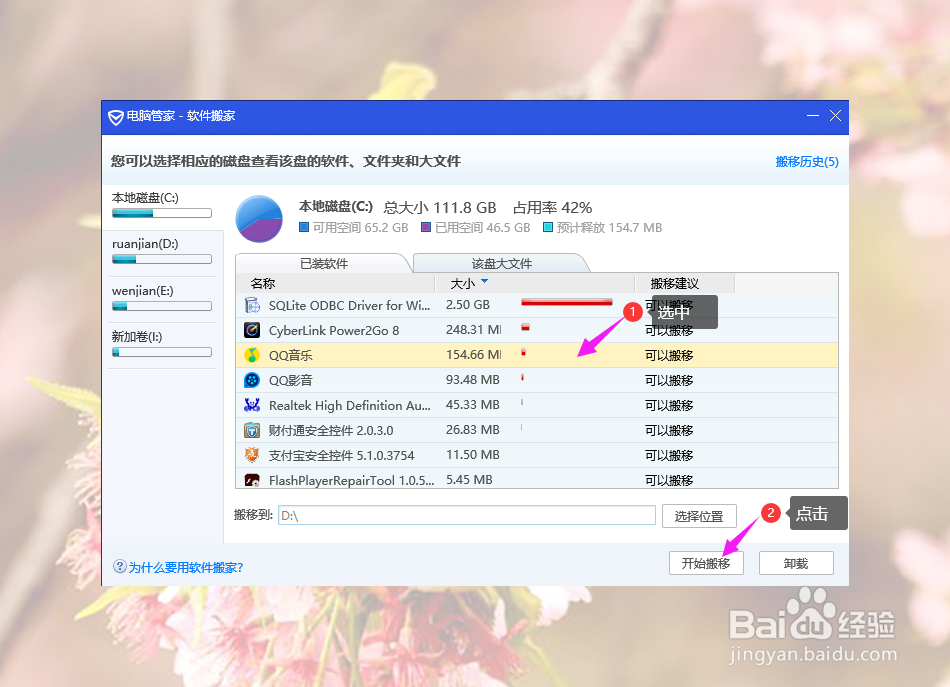Click 可以搬移 in the 财付通安全控件 row
The height and width of the screenshot is (687, 950).
coord(669,430)
